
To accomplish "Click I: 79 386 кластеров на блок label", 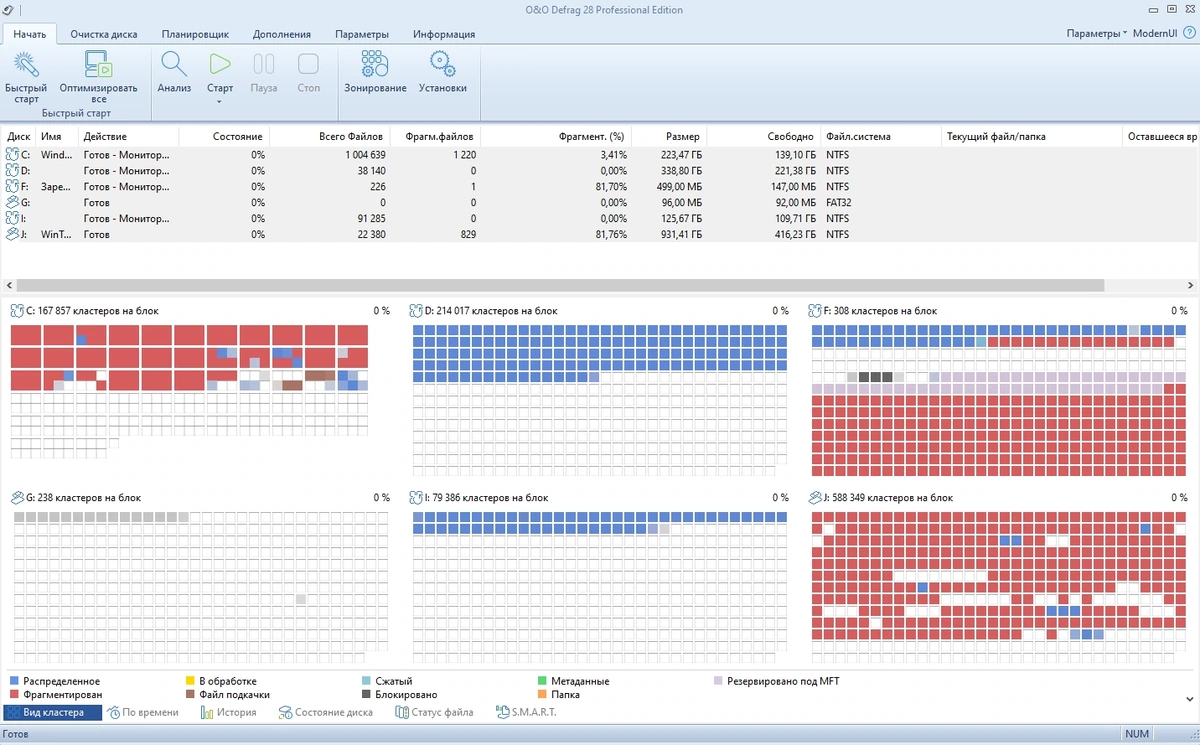I will pyautogui.click(x=487, y=497).
